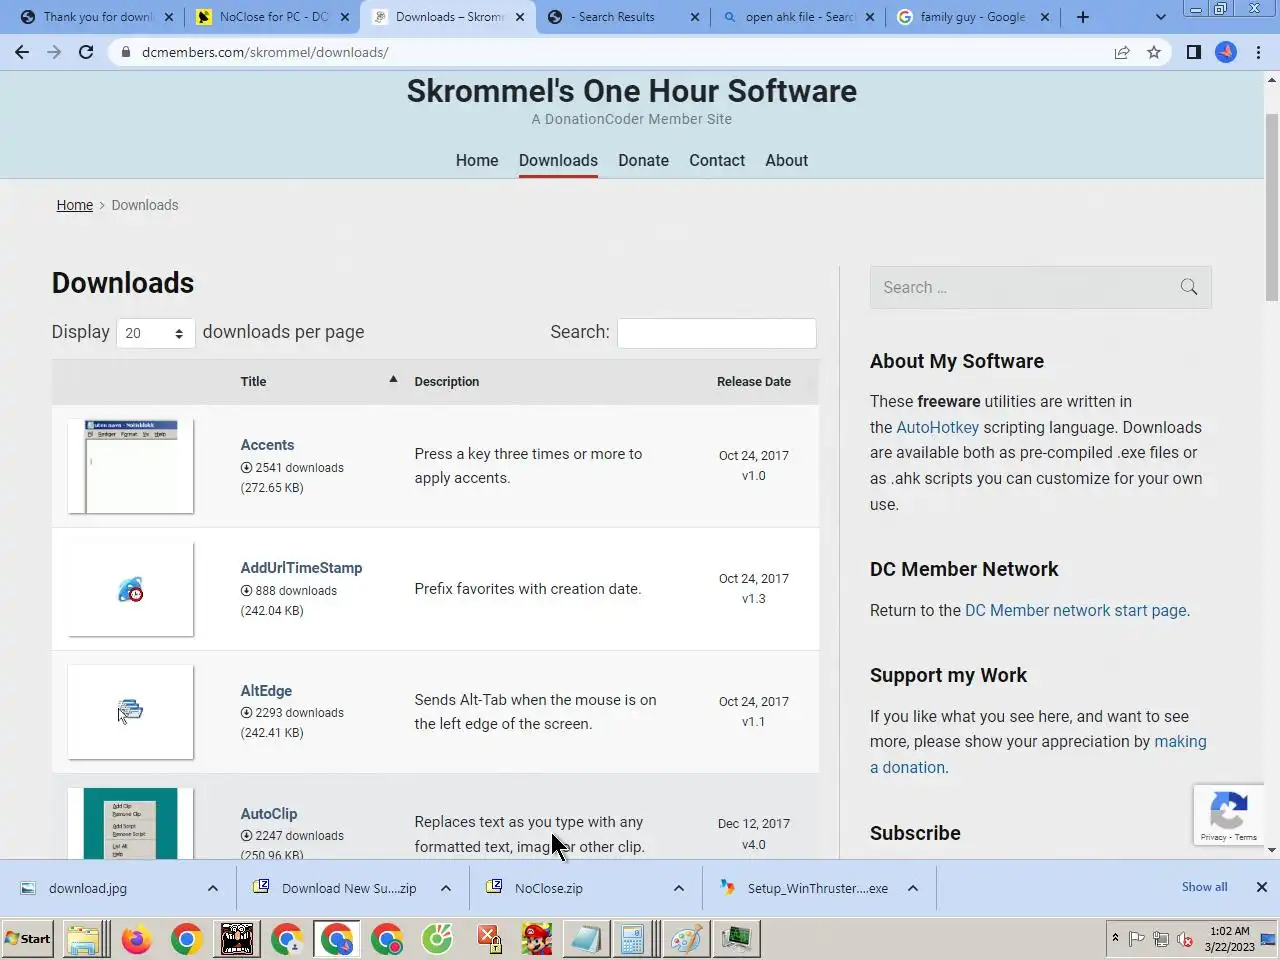This screenshot has height=960, width=1280.
Task: Open the AutoClip download link
Action: pos(269,814)
